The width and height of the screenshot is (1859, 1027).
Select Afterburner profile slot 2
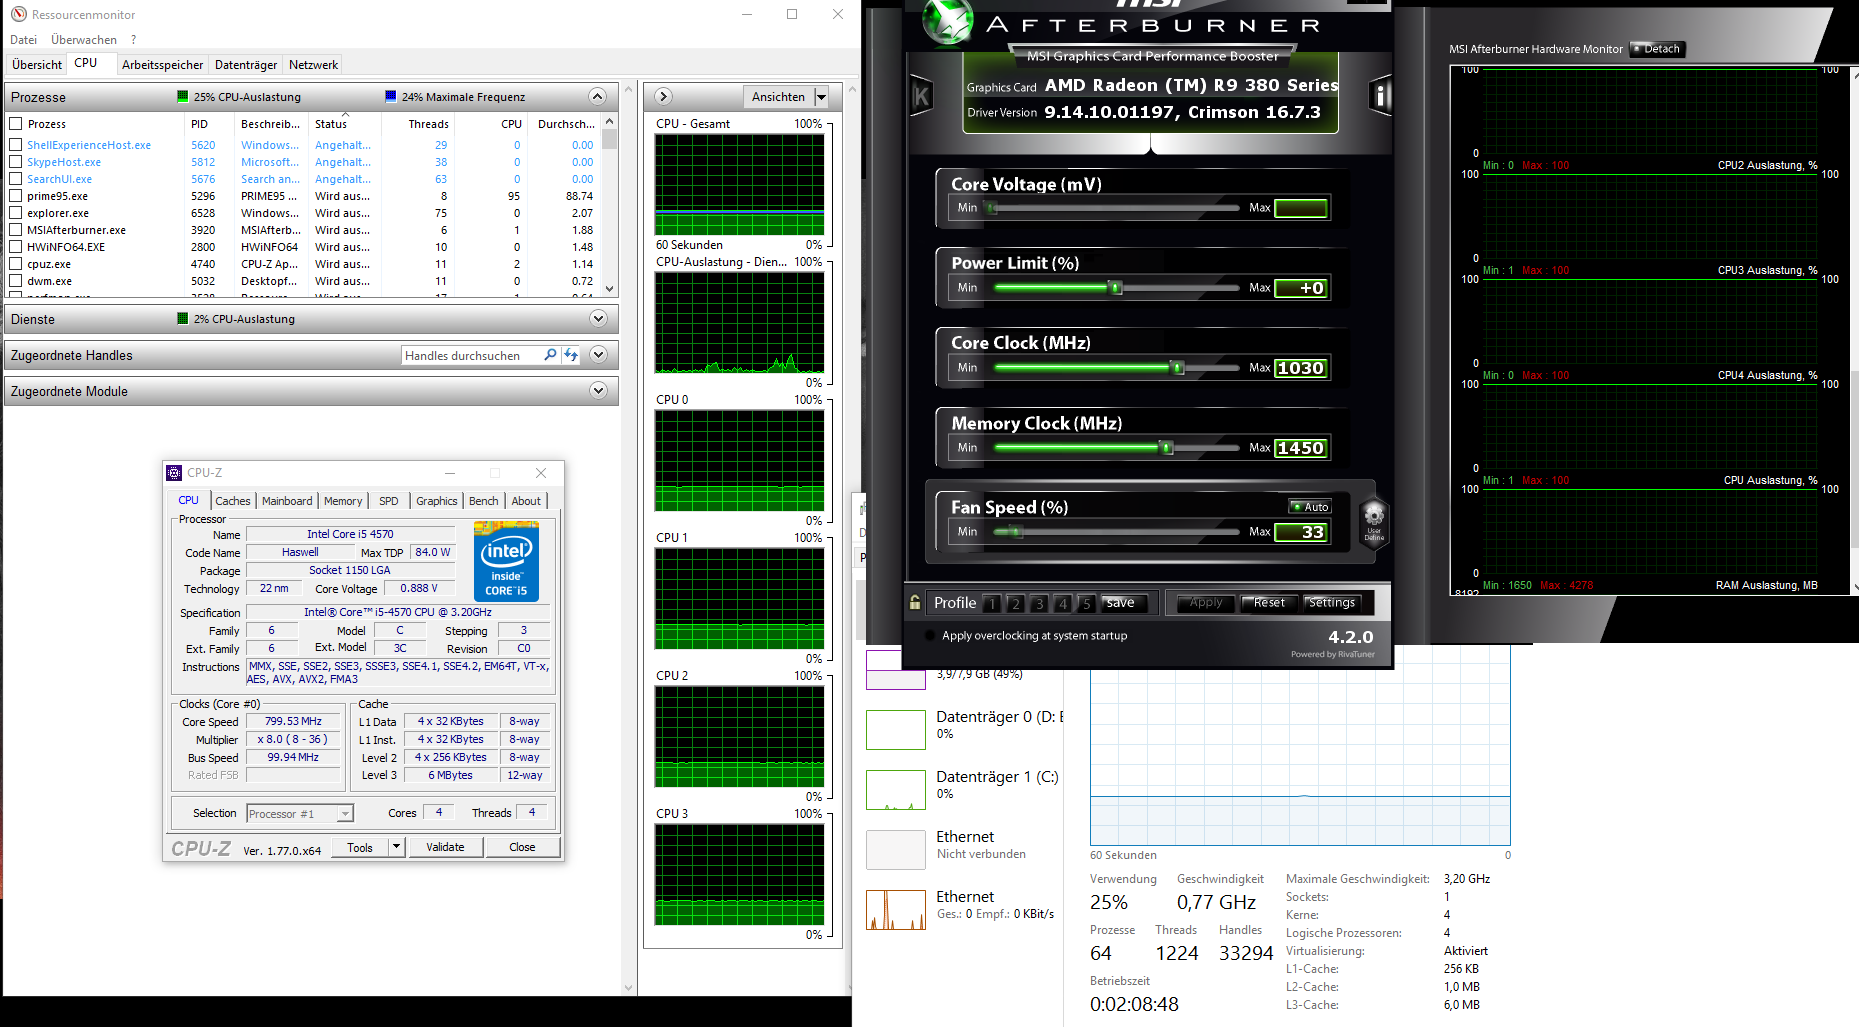pyautogui.click(x=1015, y=603)
